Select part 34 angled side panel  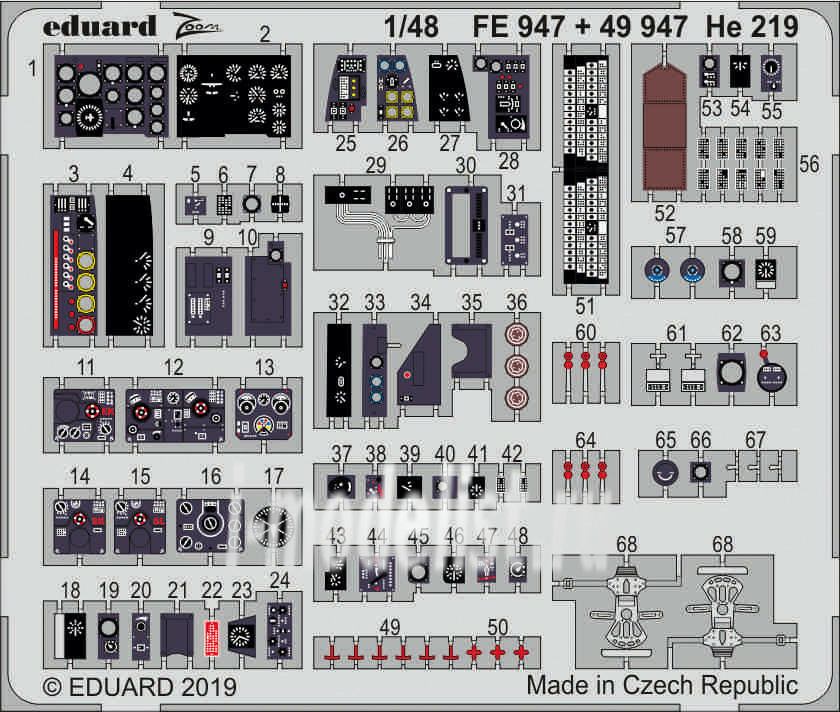(418, 365)
